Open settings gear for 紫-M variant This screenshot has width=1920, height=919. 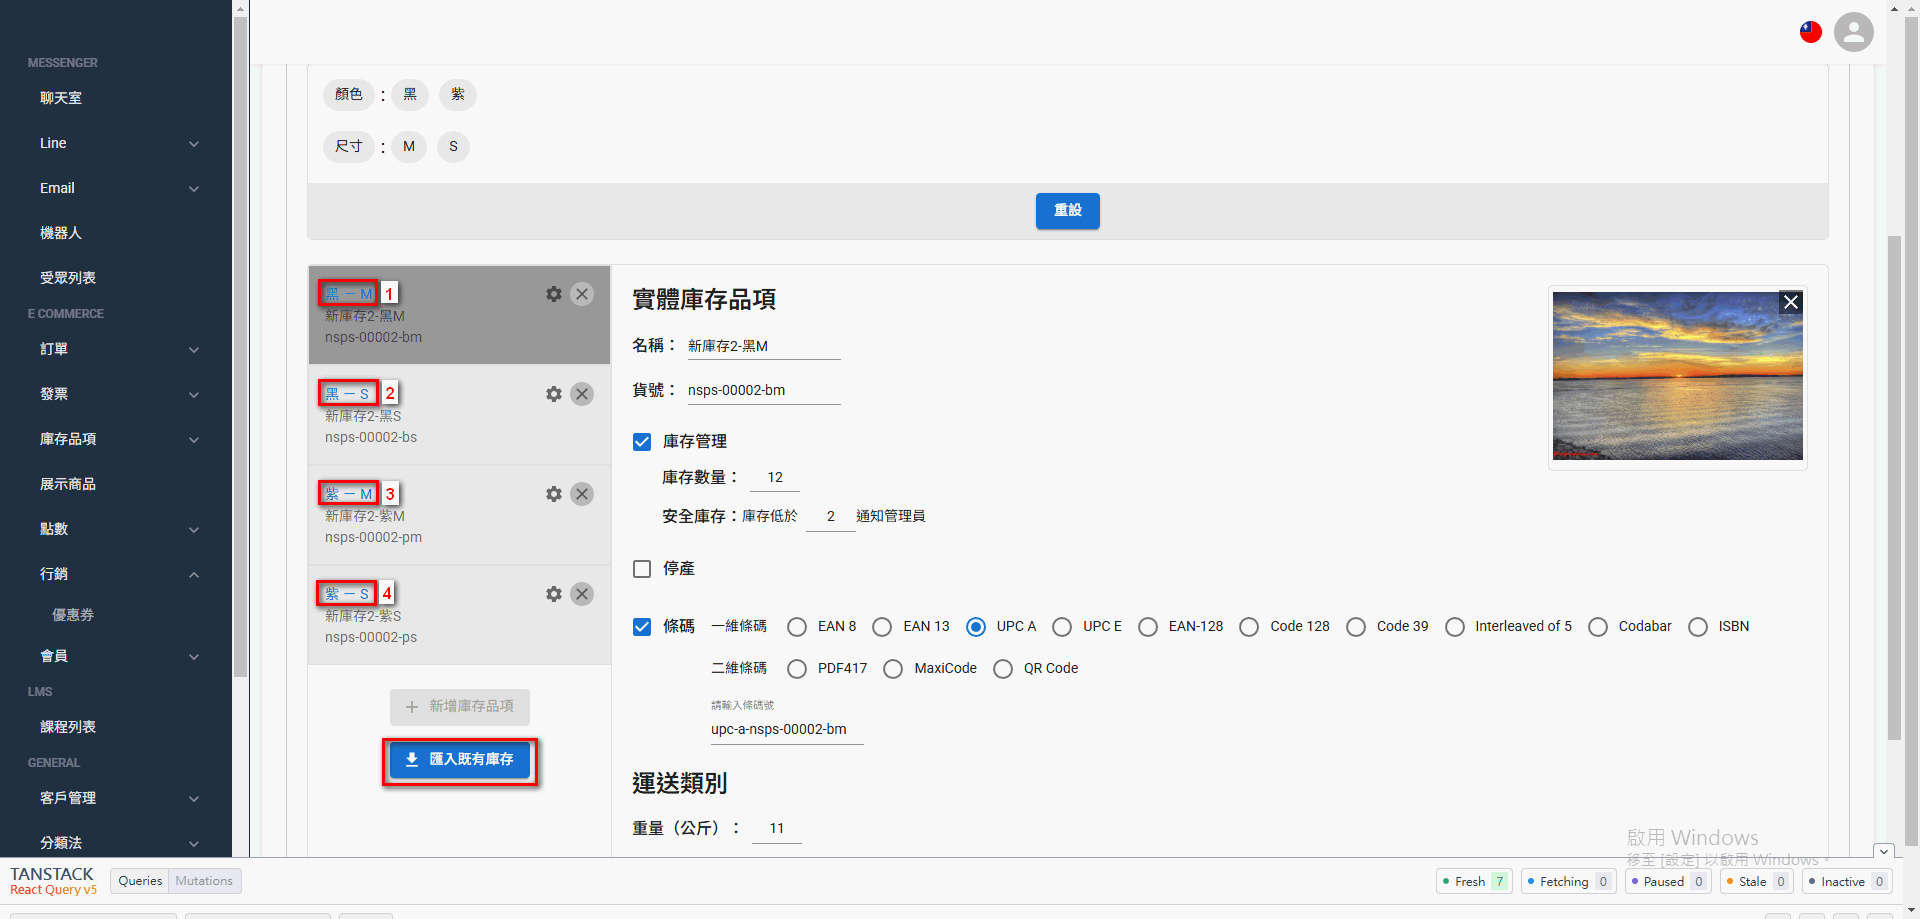pyautogui.click(x=554, y=494)
